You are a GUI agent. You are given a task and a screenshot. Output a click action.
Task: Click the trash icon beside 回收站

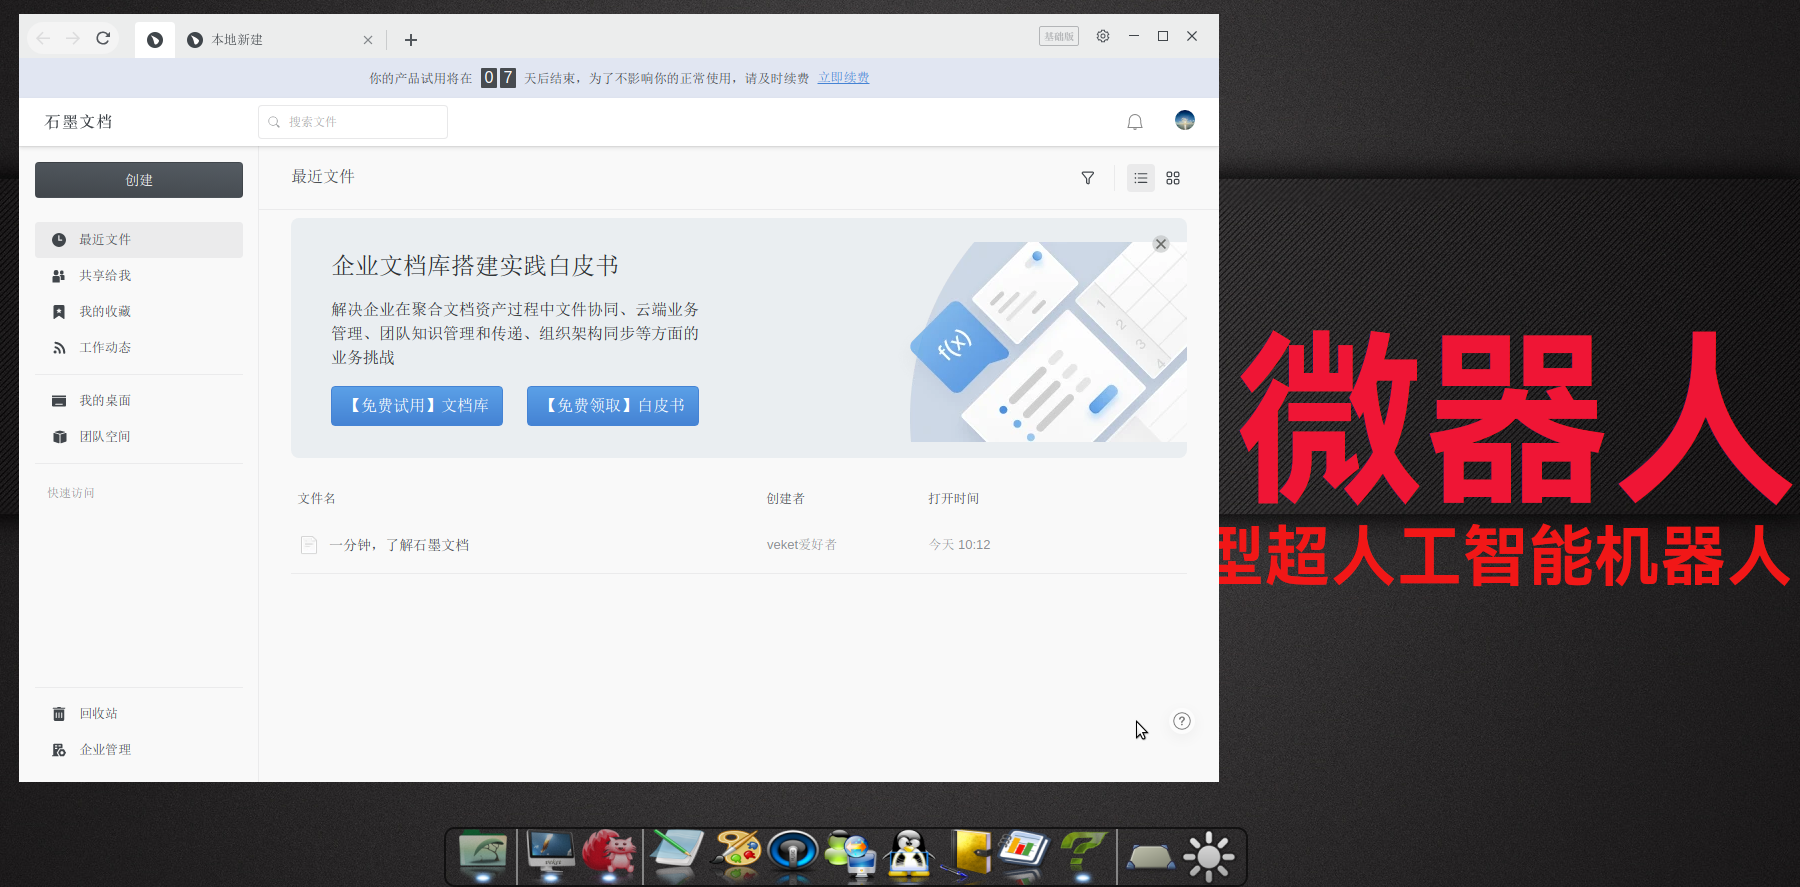[x=59, y=714]
